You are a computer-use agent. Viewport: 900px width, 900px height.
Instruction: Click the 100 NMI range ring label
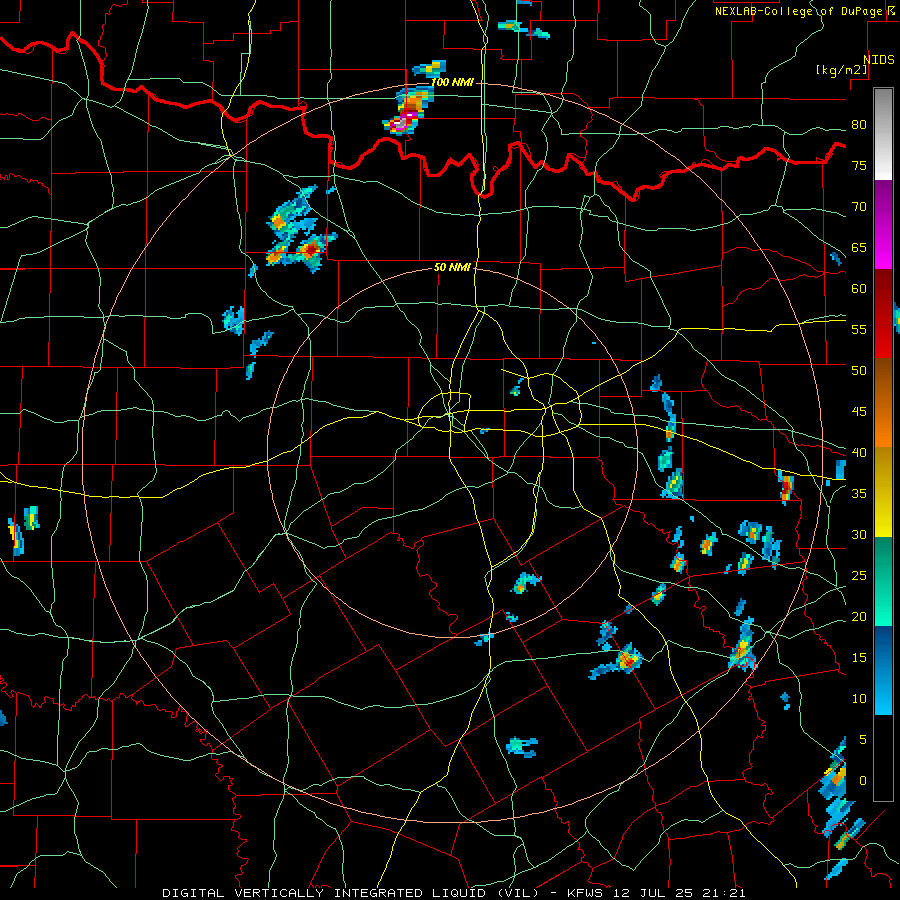pos(452,82)
